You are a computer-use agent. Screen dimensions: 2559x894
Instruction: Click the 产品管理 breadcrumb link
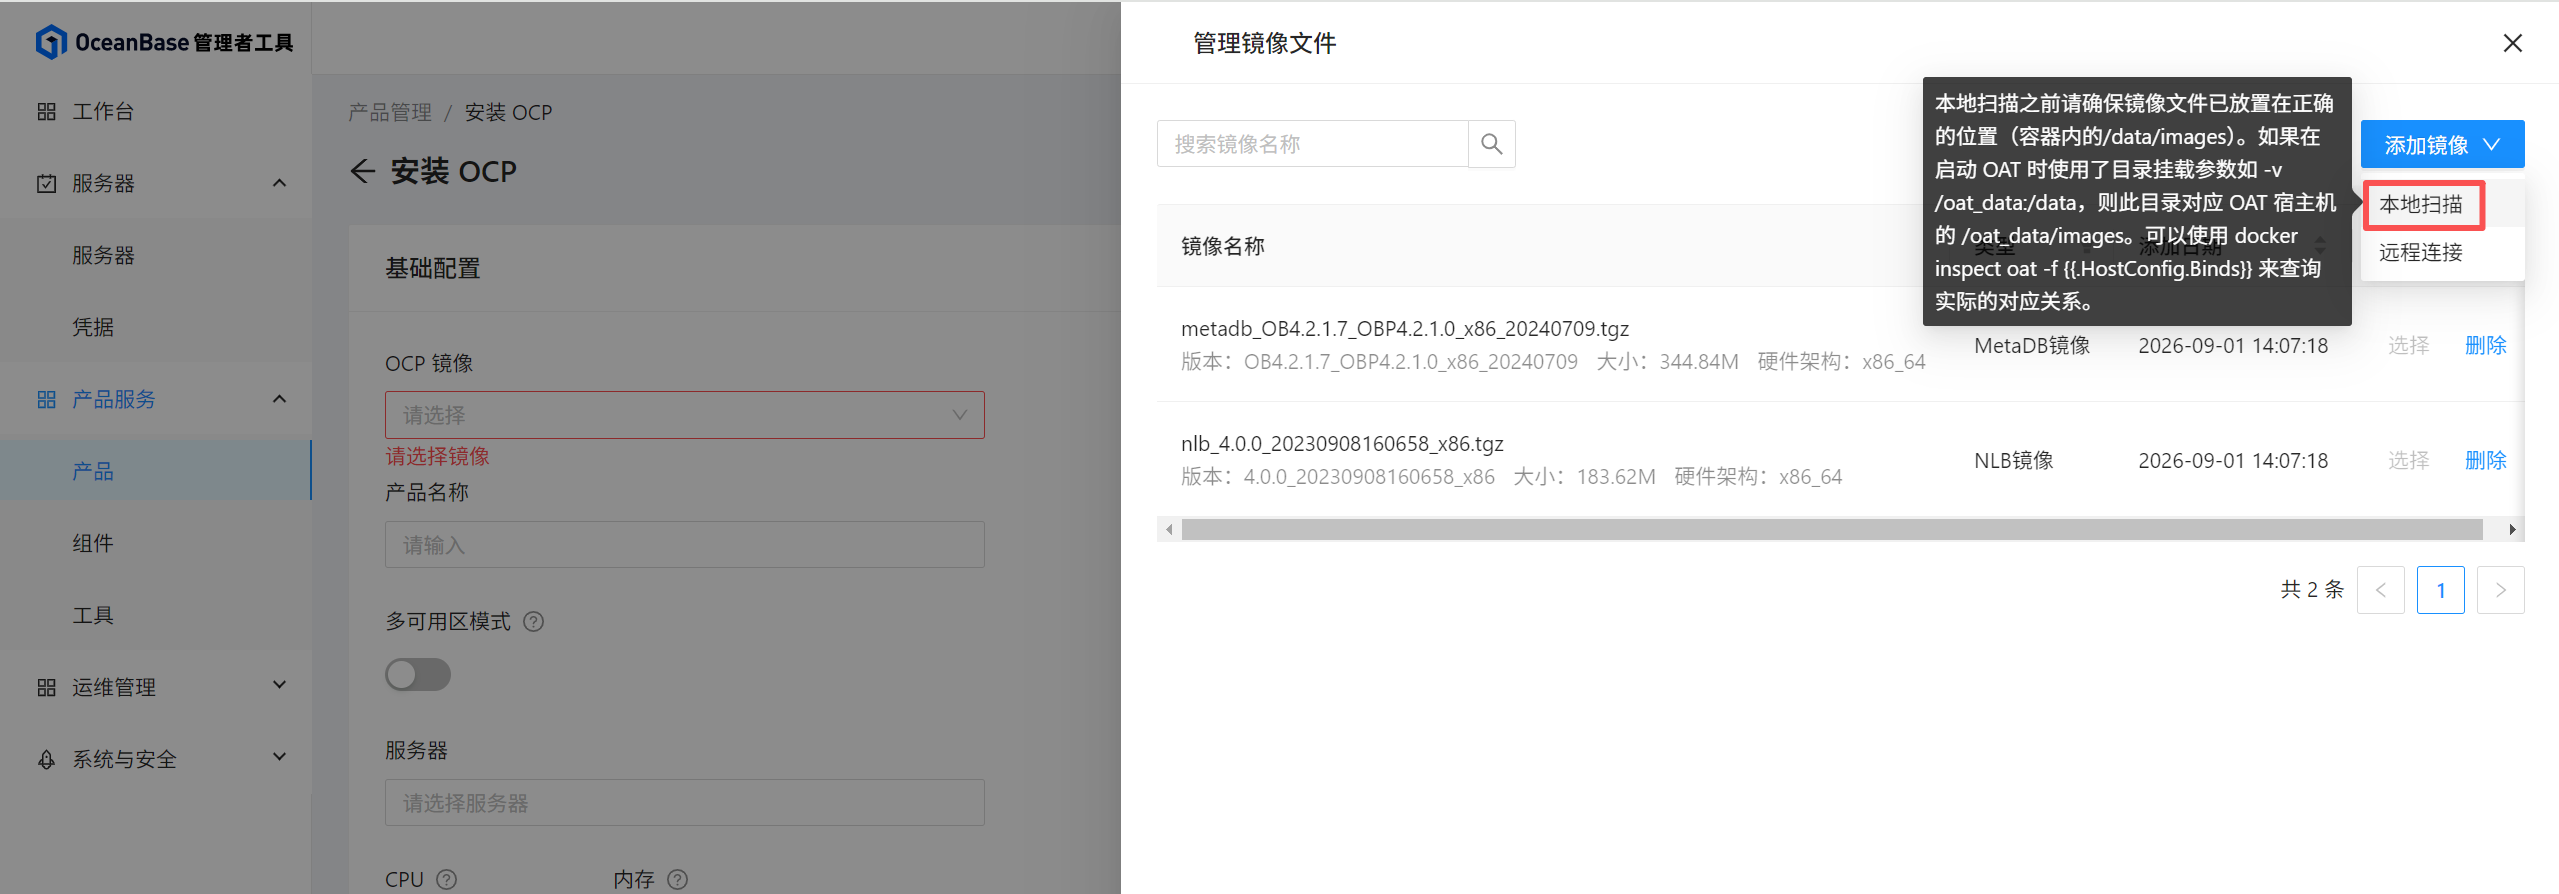[x=390, y=112]
